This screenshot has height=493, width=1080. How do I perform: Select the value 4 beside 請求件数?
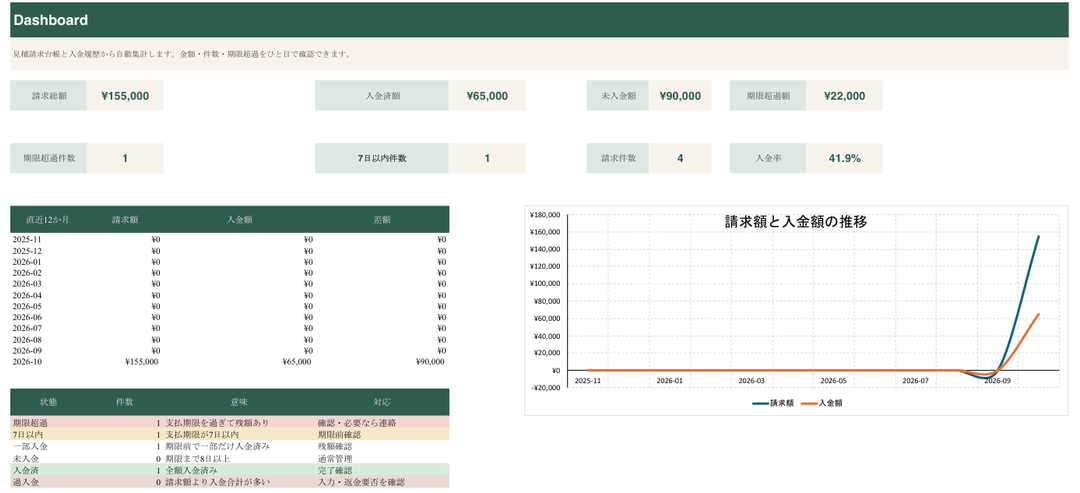coord(680,158)
